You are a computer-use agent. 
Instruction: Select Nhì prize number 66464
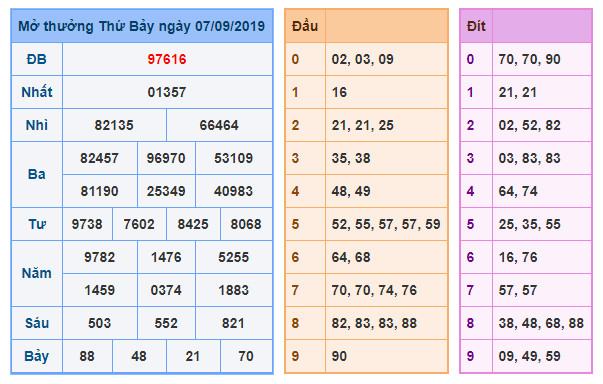click(x=219, y=125)
